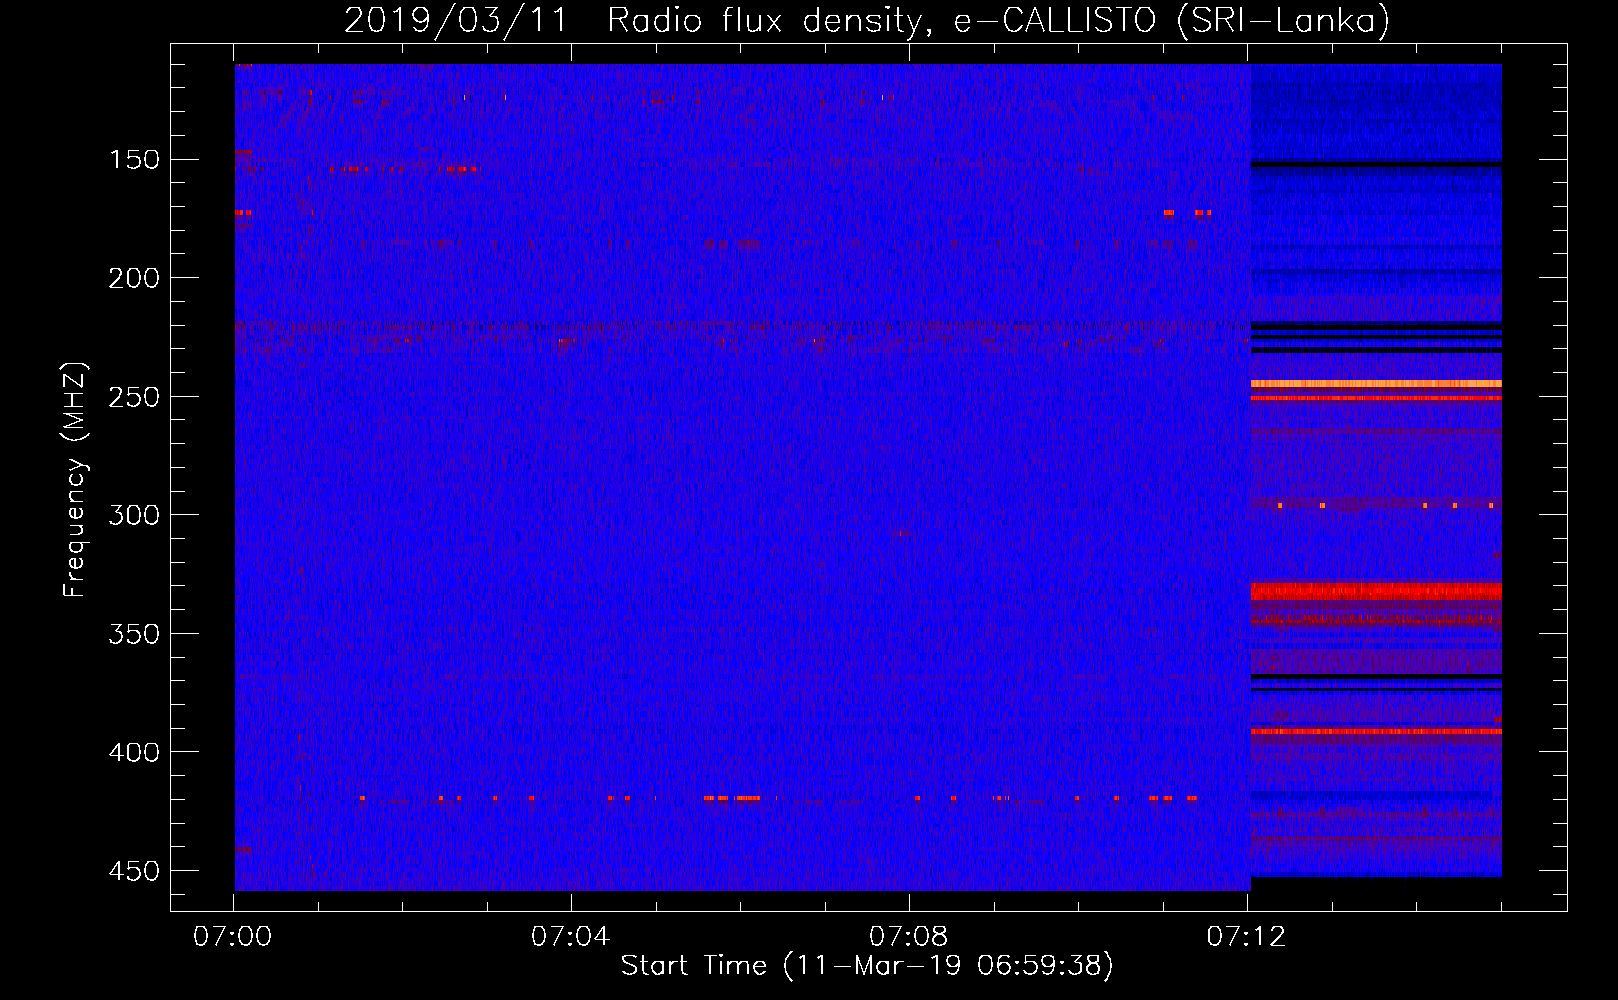This screenshot has width=1618, height=1000.
Task: Select the 07:00 time axis label
Action: tap(233, 937)
